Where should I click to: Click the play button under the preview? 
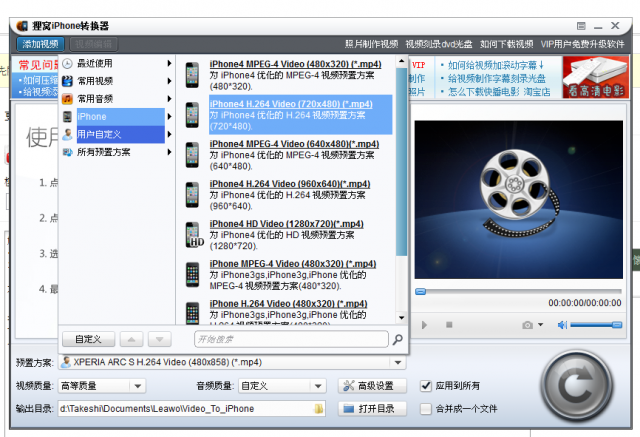coord(424,325)
